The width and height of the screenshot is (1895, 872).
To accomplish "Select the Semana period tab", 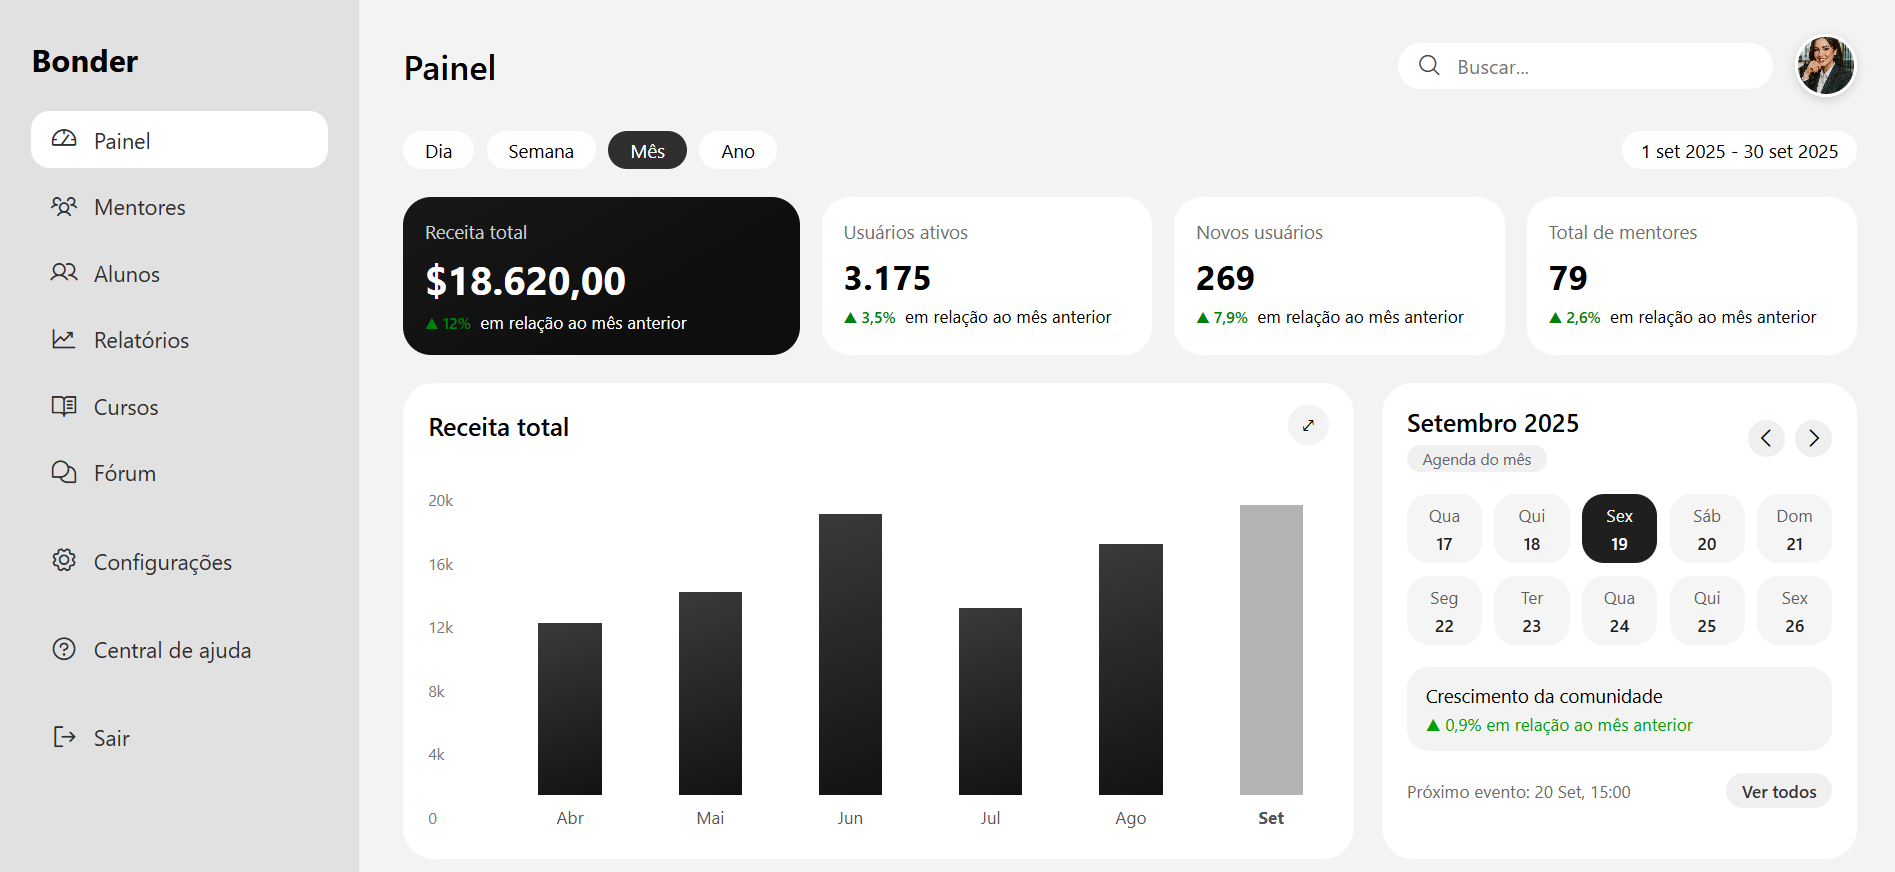I will [x=541, y=151].
